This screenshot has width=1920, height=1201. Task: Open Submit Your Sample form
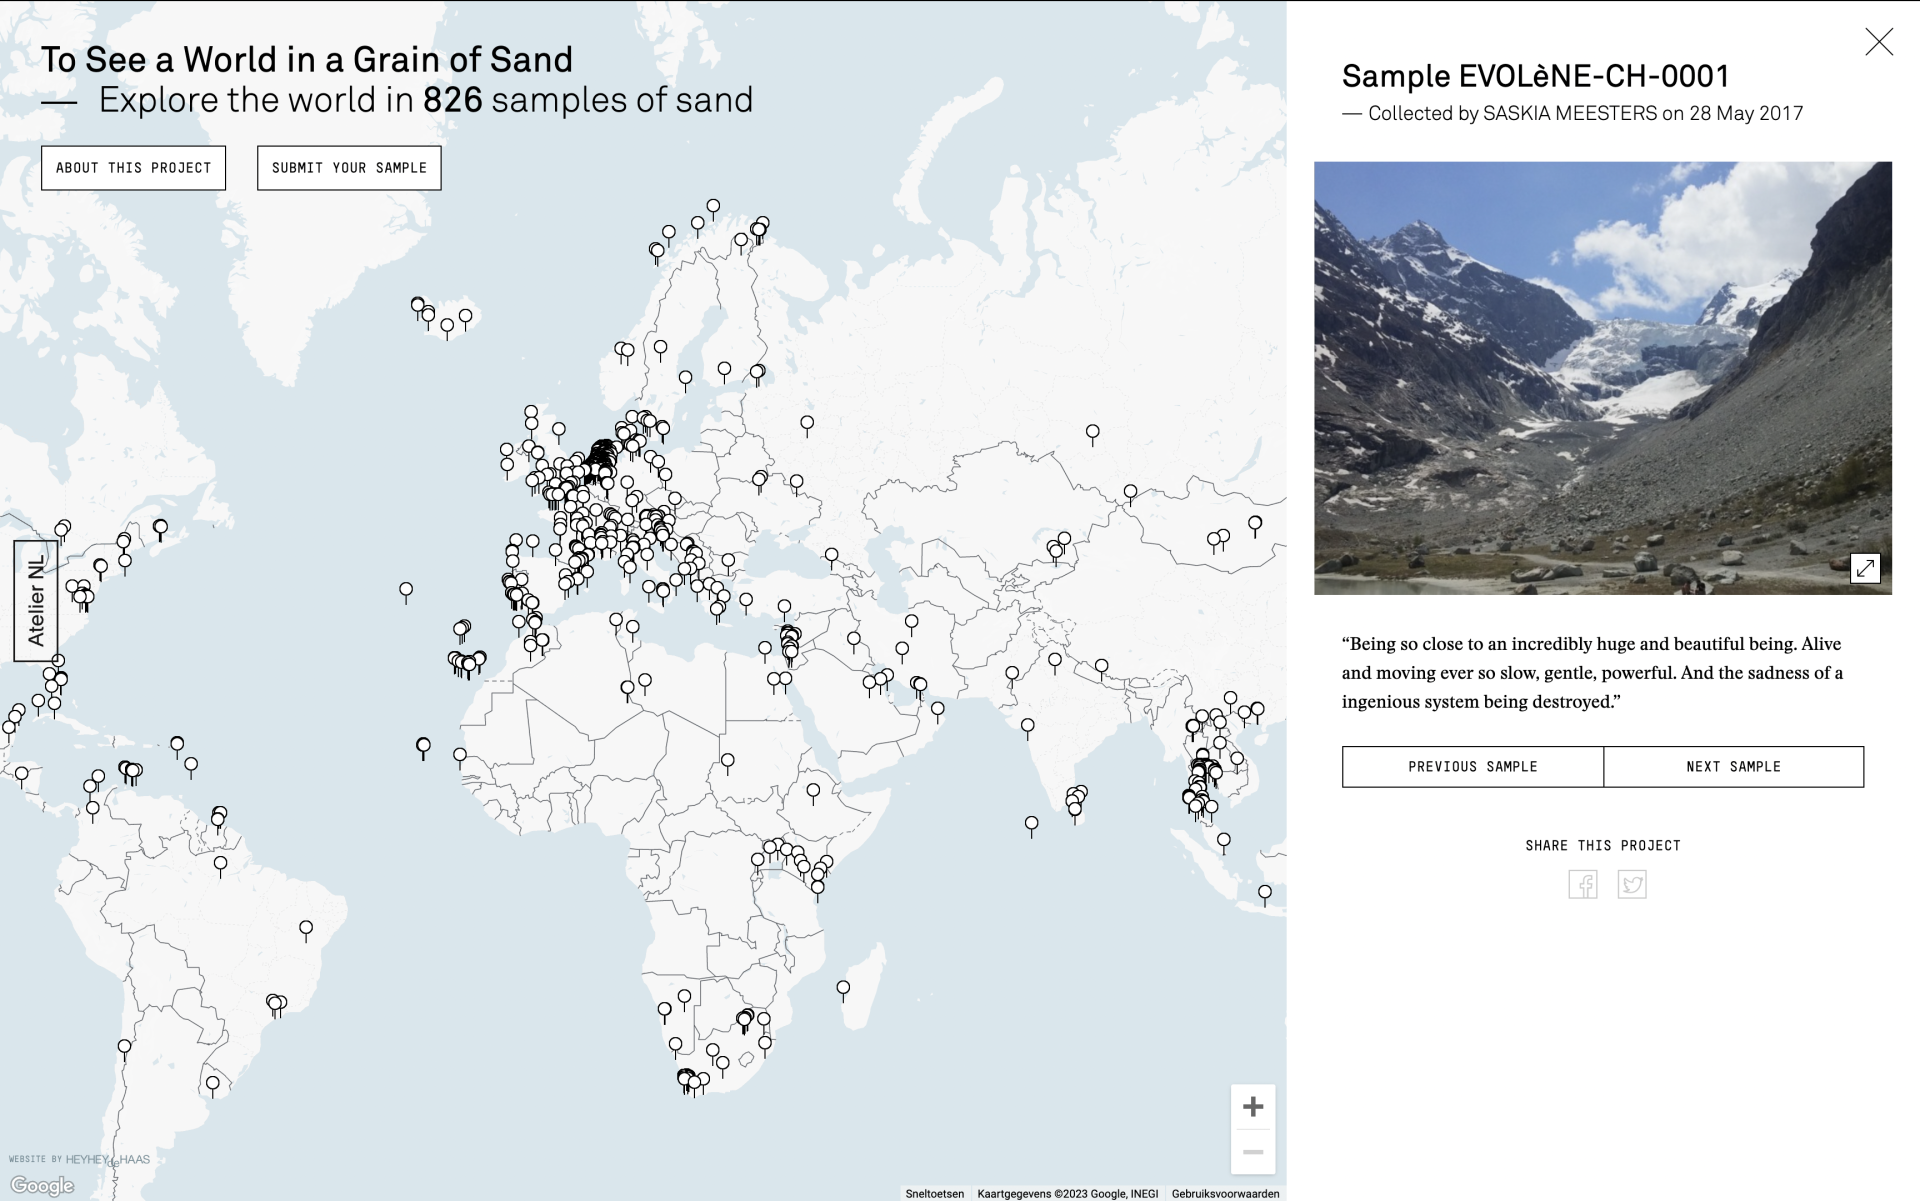point(349,168)
